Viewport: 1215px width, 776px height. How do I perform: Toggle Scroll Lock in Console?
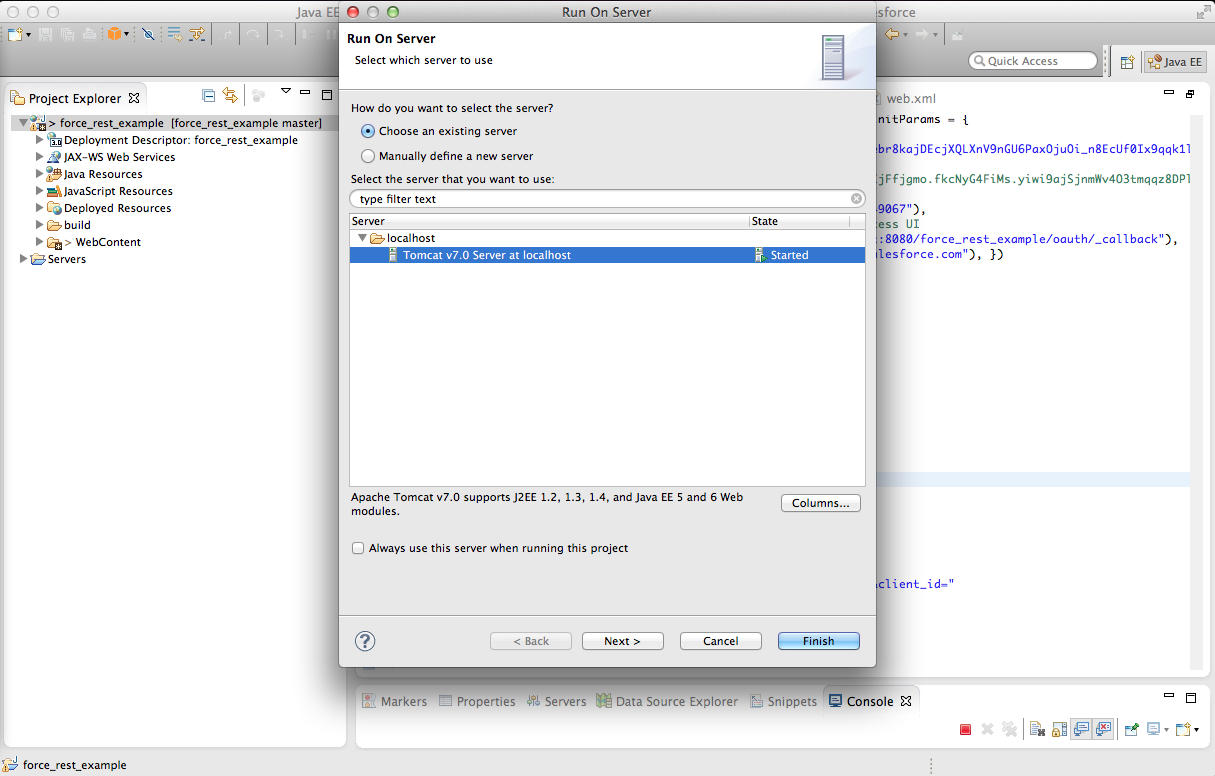(1059, 730)
